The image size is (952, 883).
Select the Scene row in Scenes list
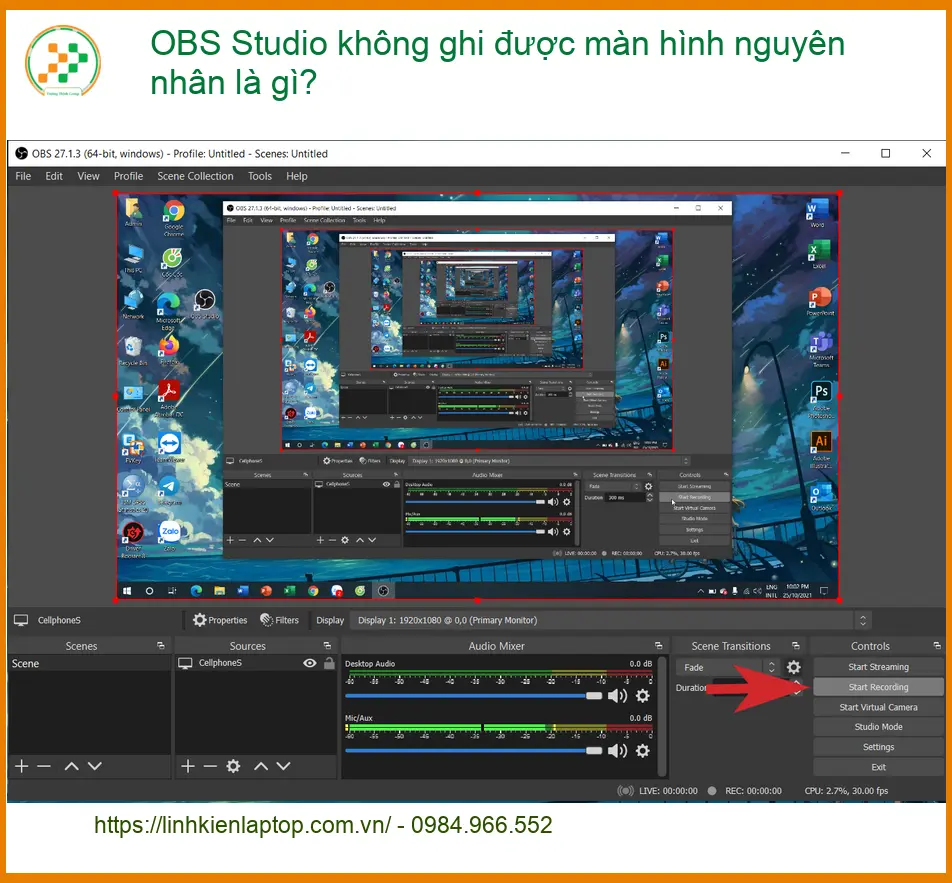(x=89, y=664)
